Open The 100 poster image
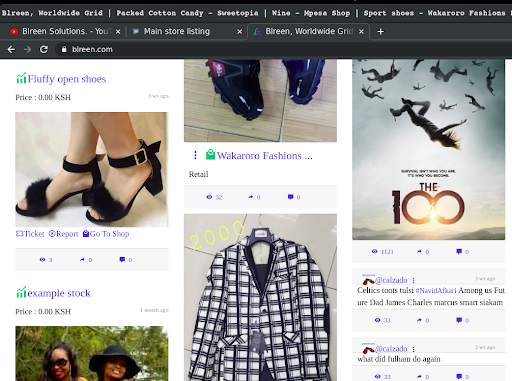Viewport: 512px width, 381px height. 429,150
